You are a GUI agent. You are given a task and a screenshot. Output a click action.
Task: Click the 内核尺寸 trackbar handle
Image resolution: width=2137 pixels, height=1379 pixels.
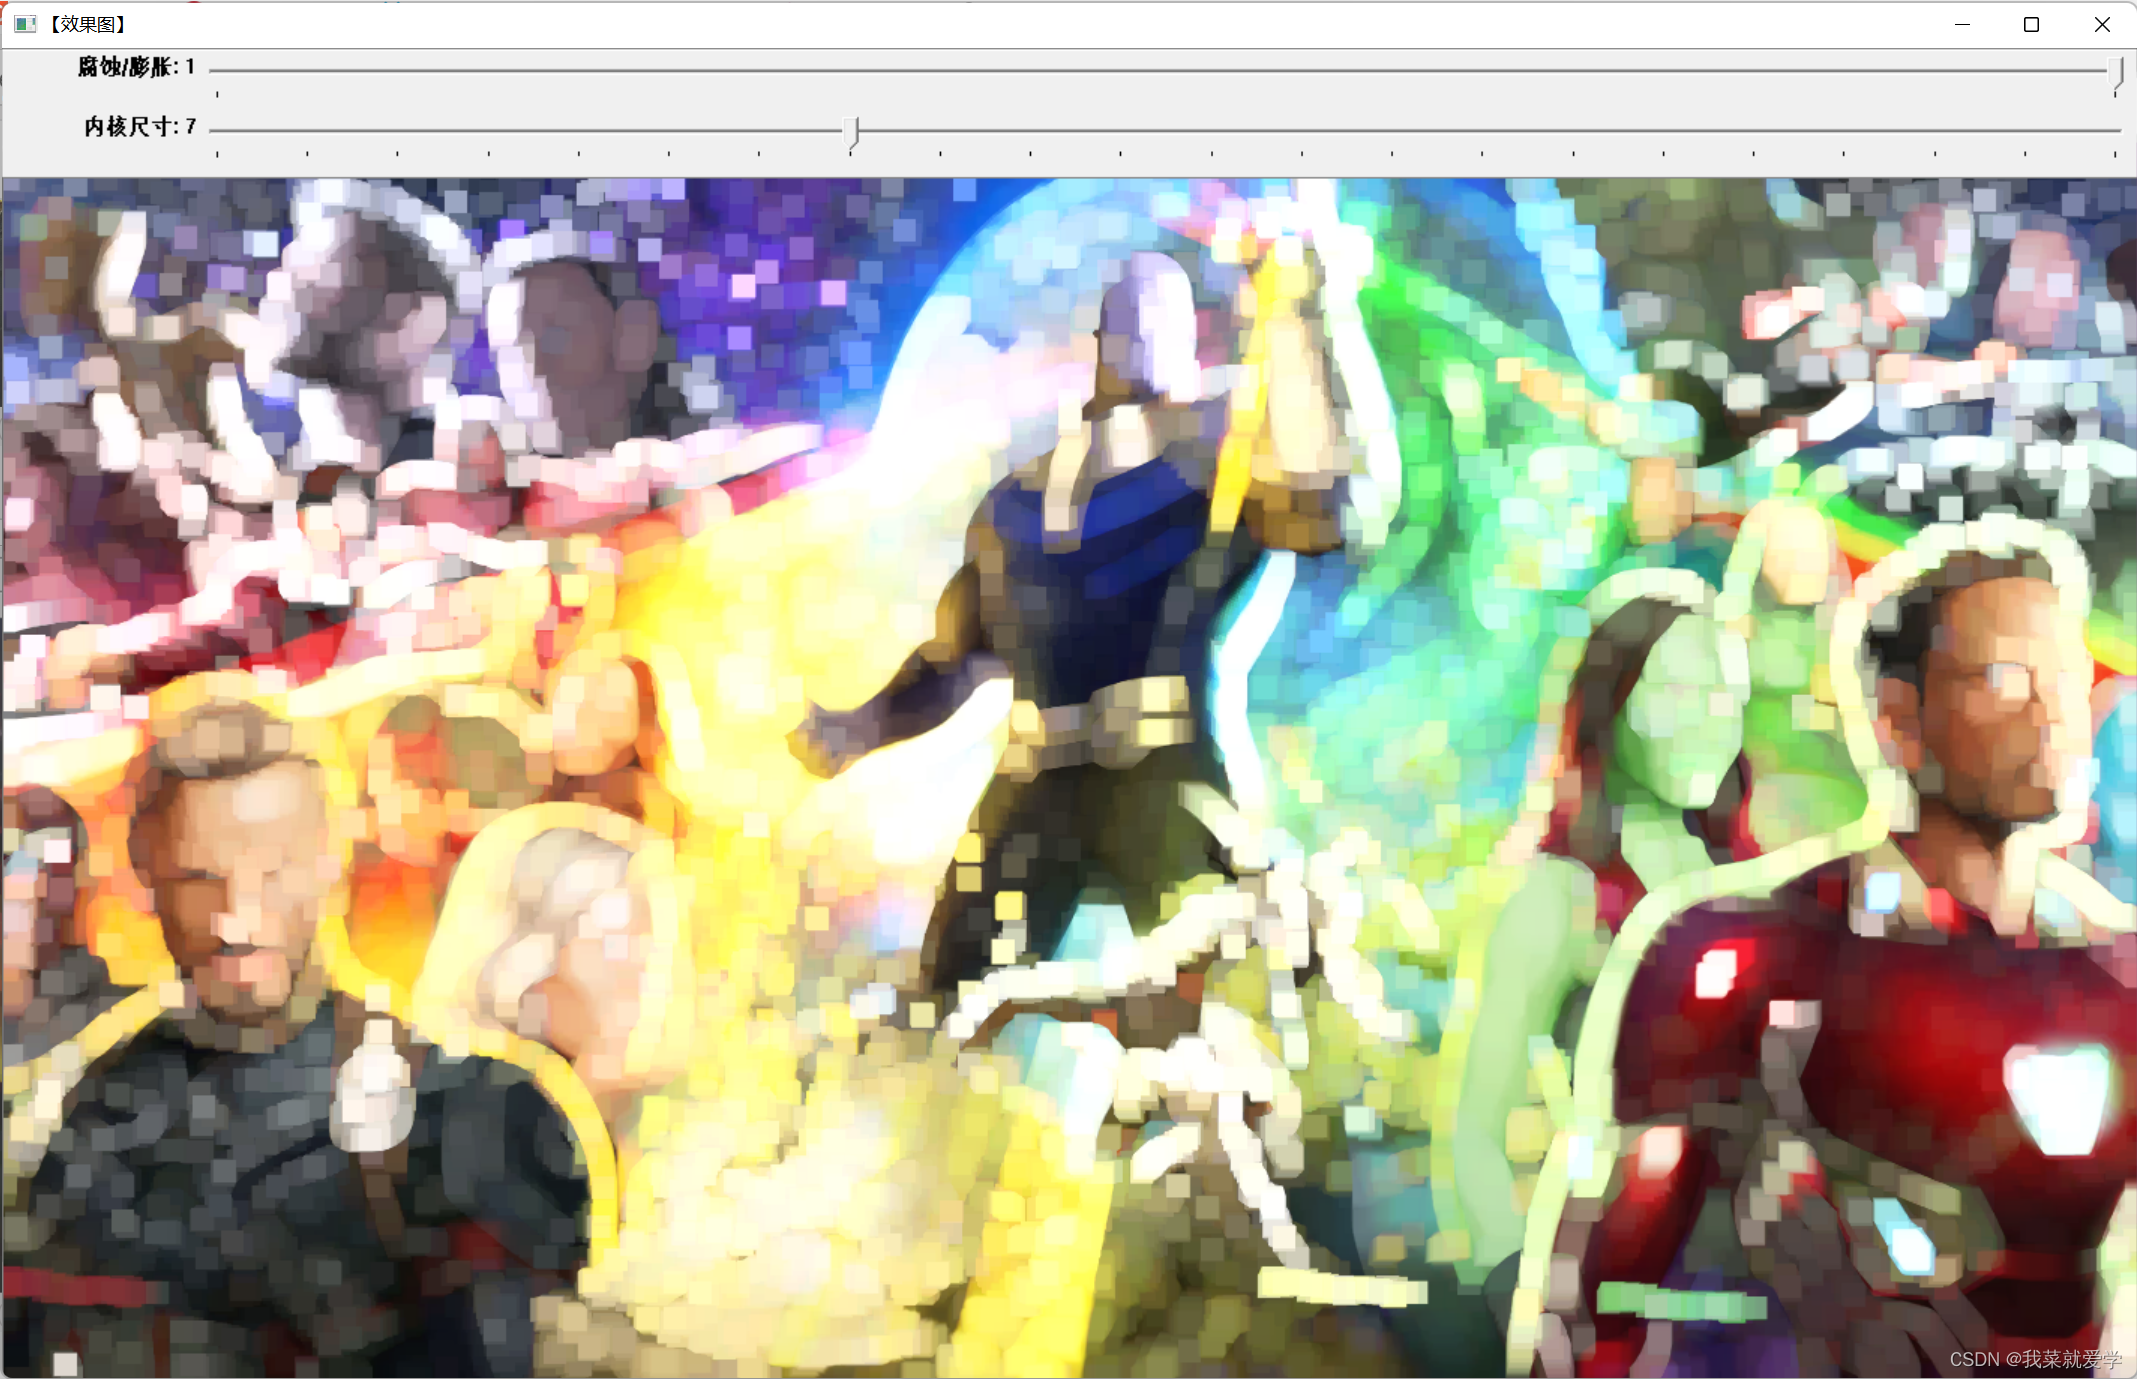click(851, 132)
